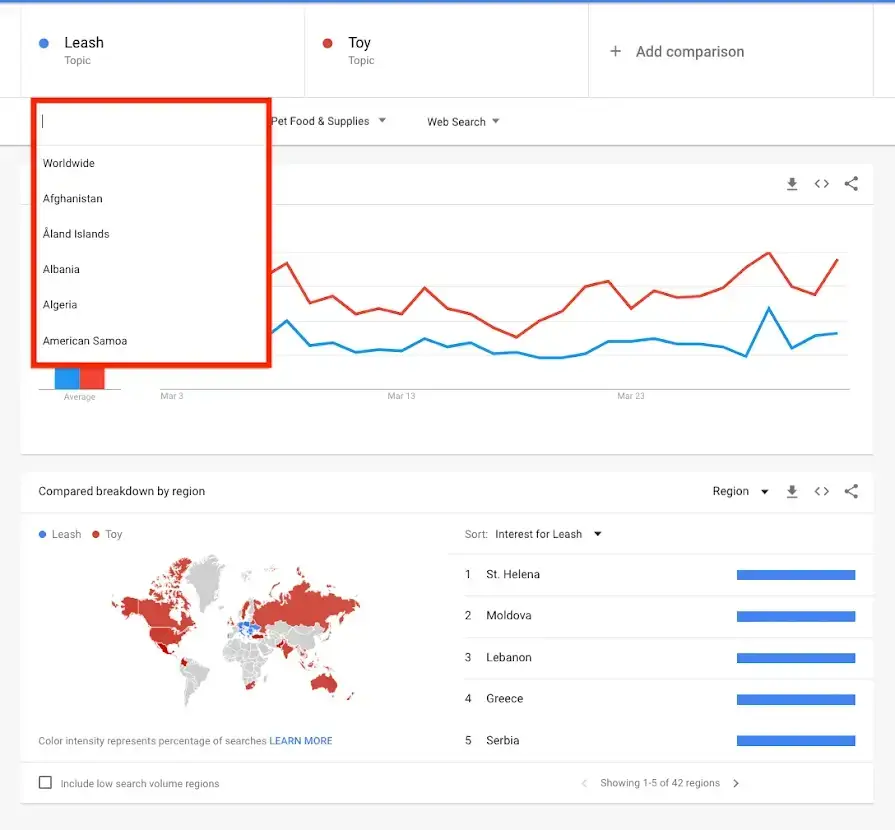
Task: Click the location search input field
Action: click(148, 120)
